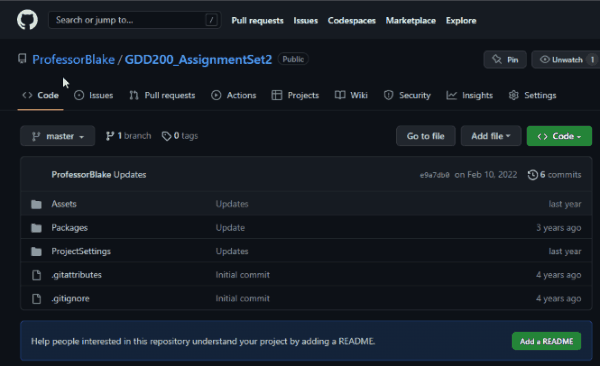This screenshot has width=600, height=366.
Task: Click the gear icon on Settings tab
Action: click(x=514, y=95)
